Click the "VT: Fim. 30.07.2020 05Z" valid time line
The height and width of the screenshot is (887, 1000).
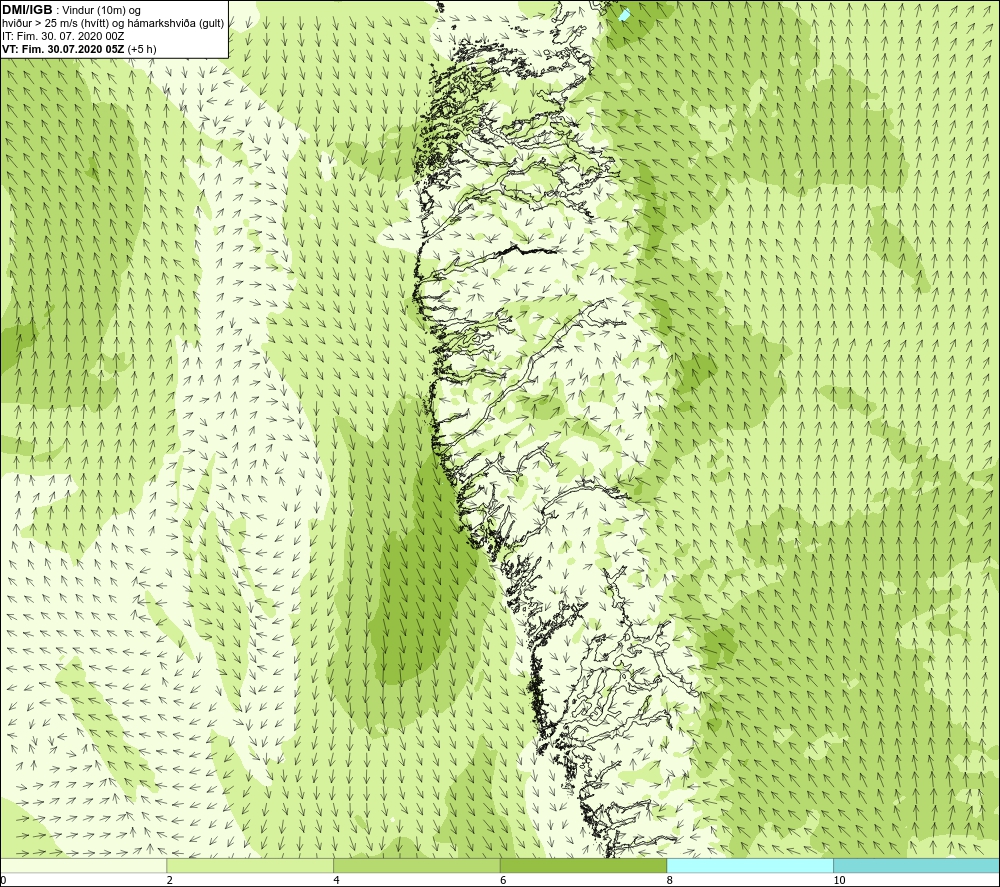[64, 49]
